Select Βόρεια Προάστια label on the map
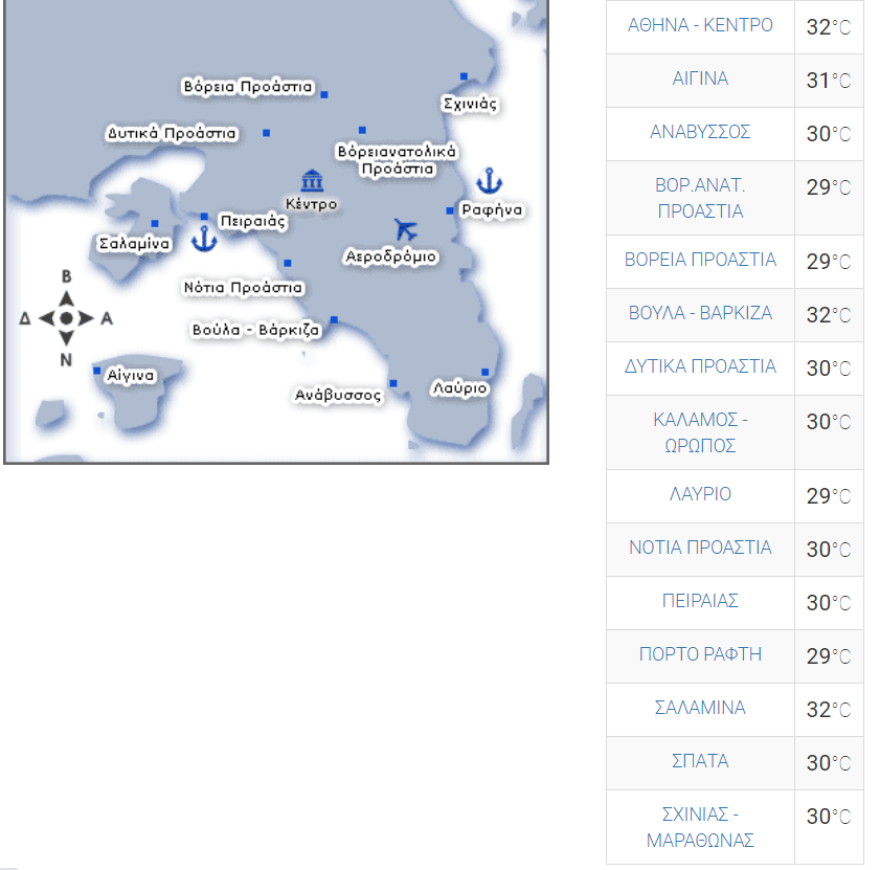This screenshot has width=880, height=870. (x=247, y=87)
